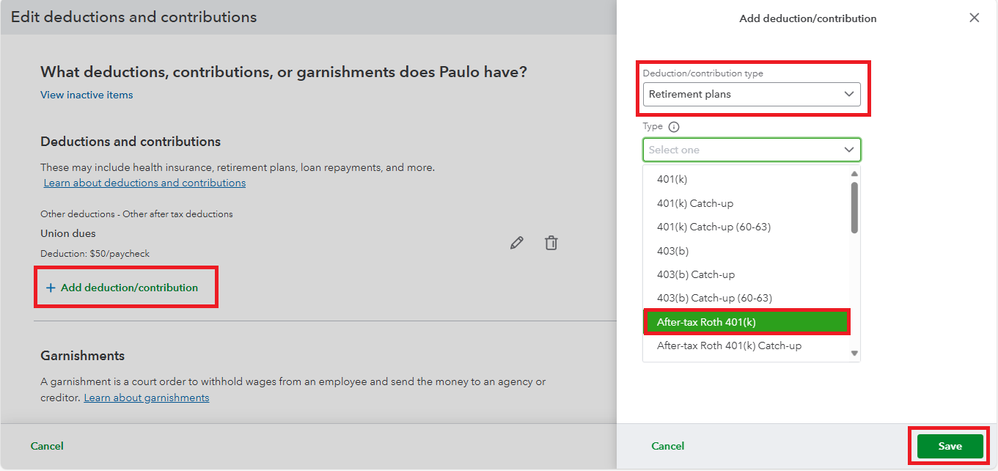
Task: Choose 401(k) Catch-up from list
Action: tap(695, 203)
